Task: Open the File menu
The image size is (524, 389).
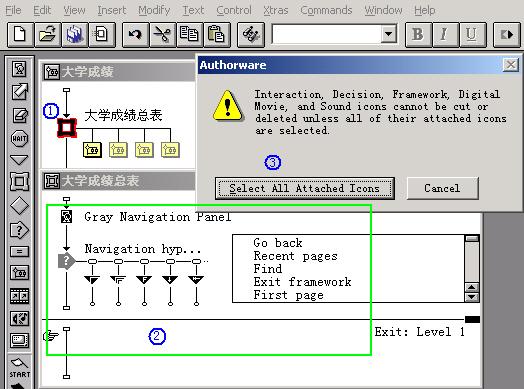Action: (x=13, y=10)
